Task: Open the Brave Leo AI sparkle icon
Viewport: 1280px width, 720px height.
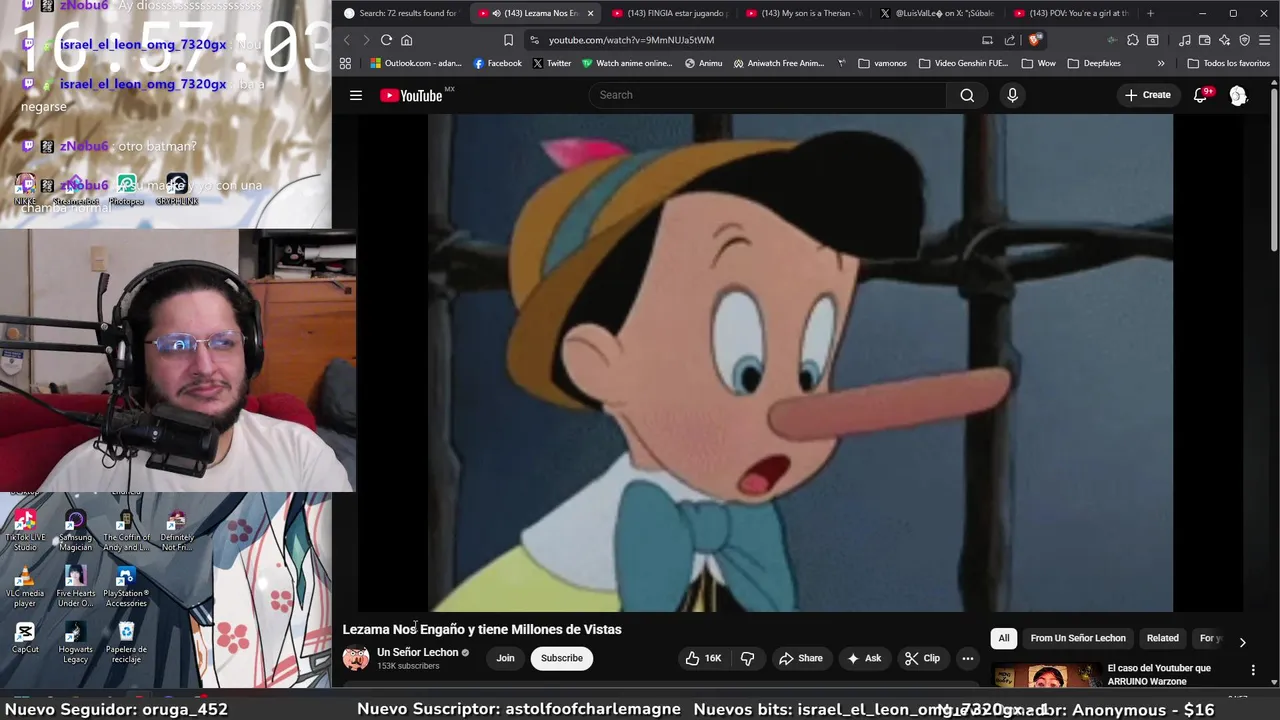Action: [1224, 40]
